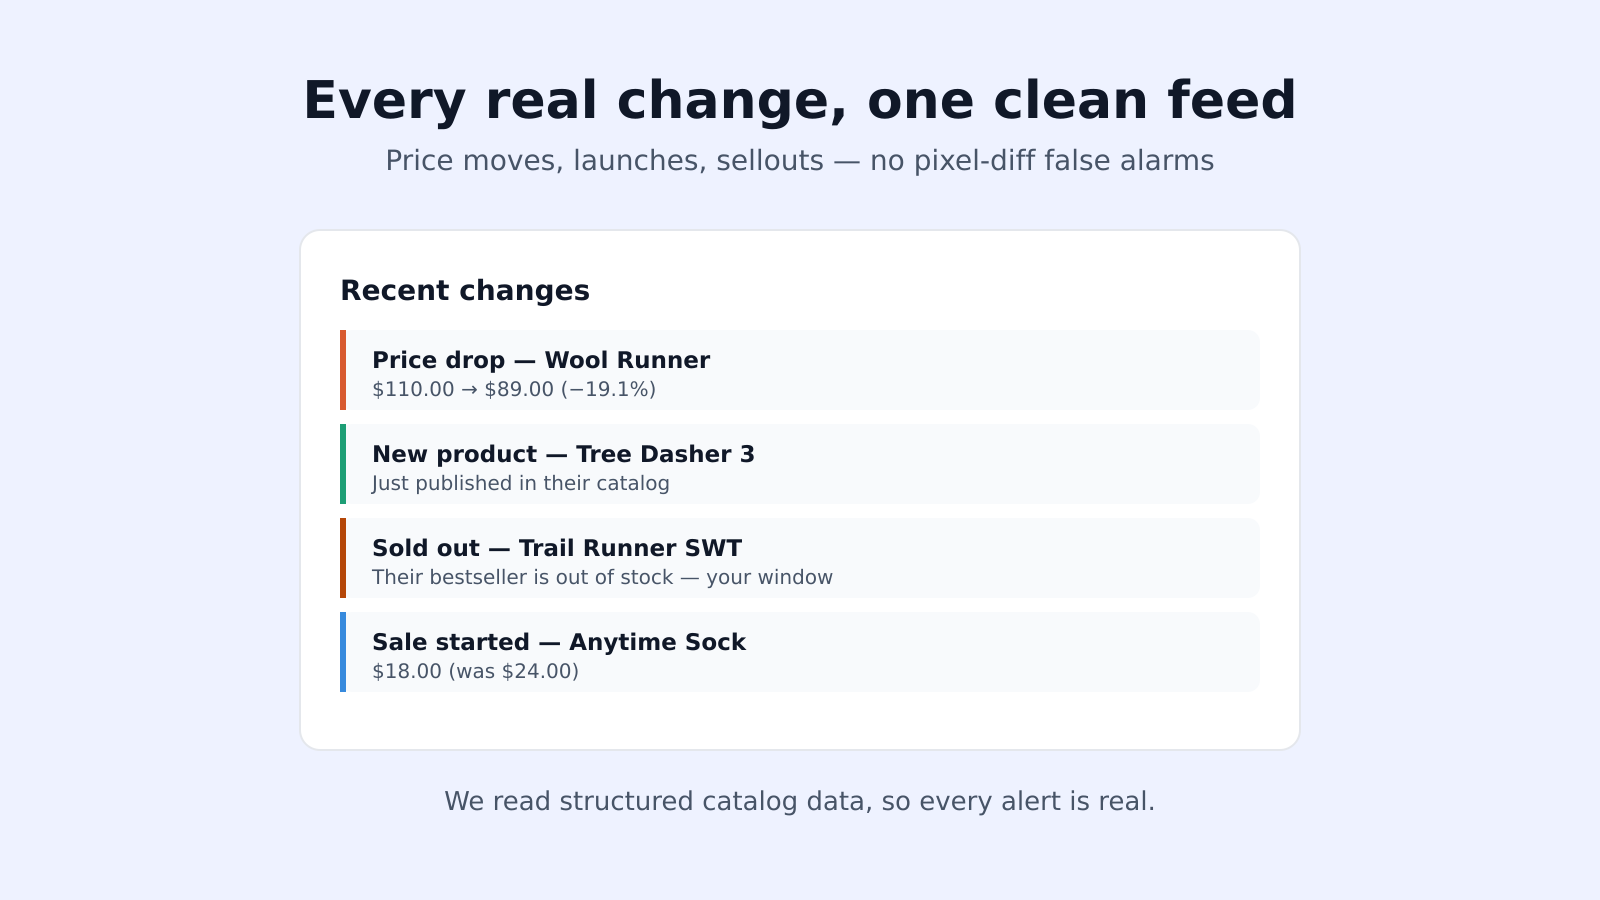Click the orange-red bar beside Price drop
This screenshot has height=900, width=1600.
point(343,370)
